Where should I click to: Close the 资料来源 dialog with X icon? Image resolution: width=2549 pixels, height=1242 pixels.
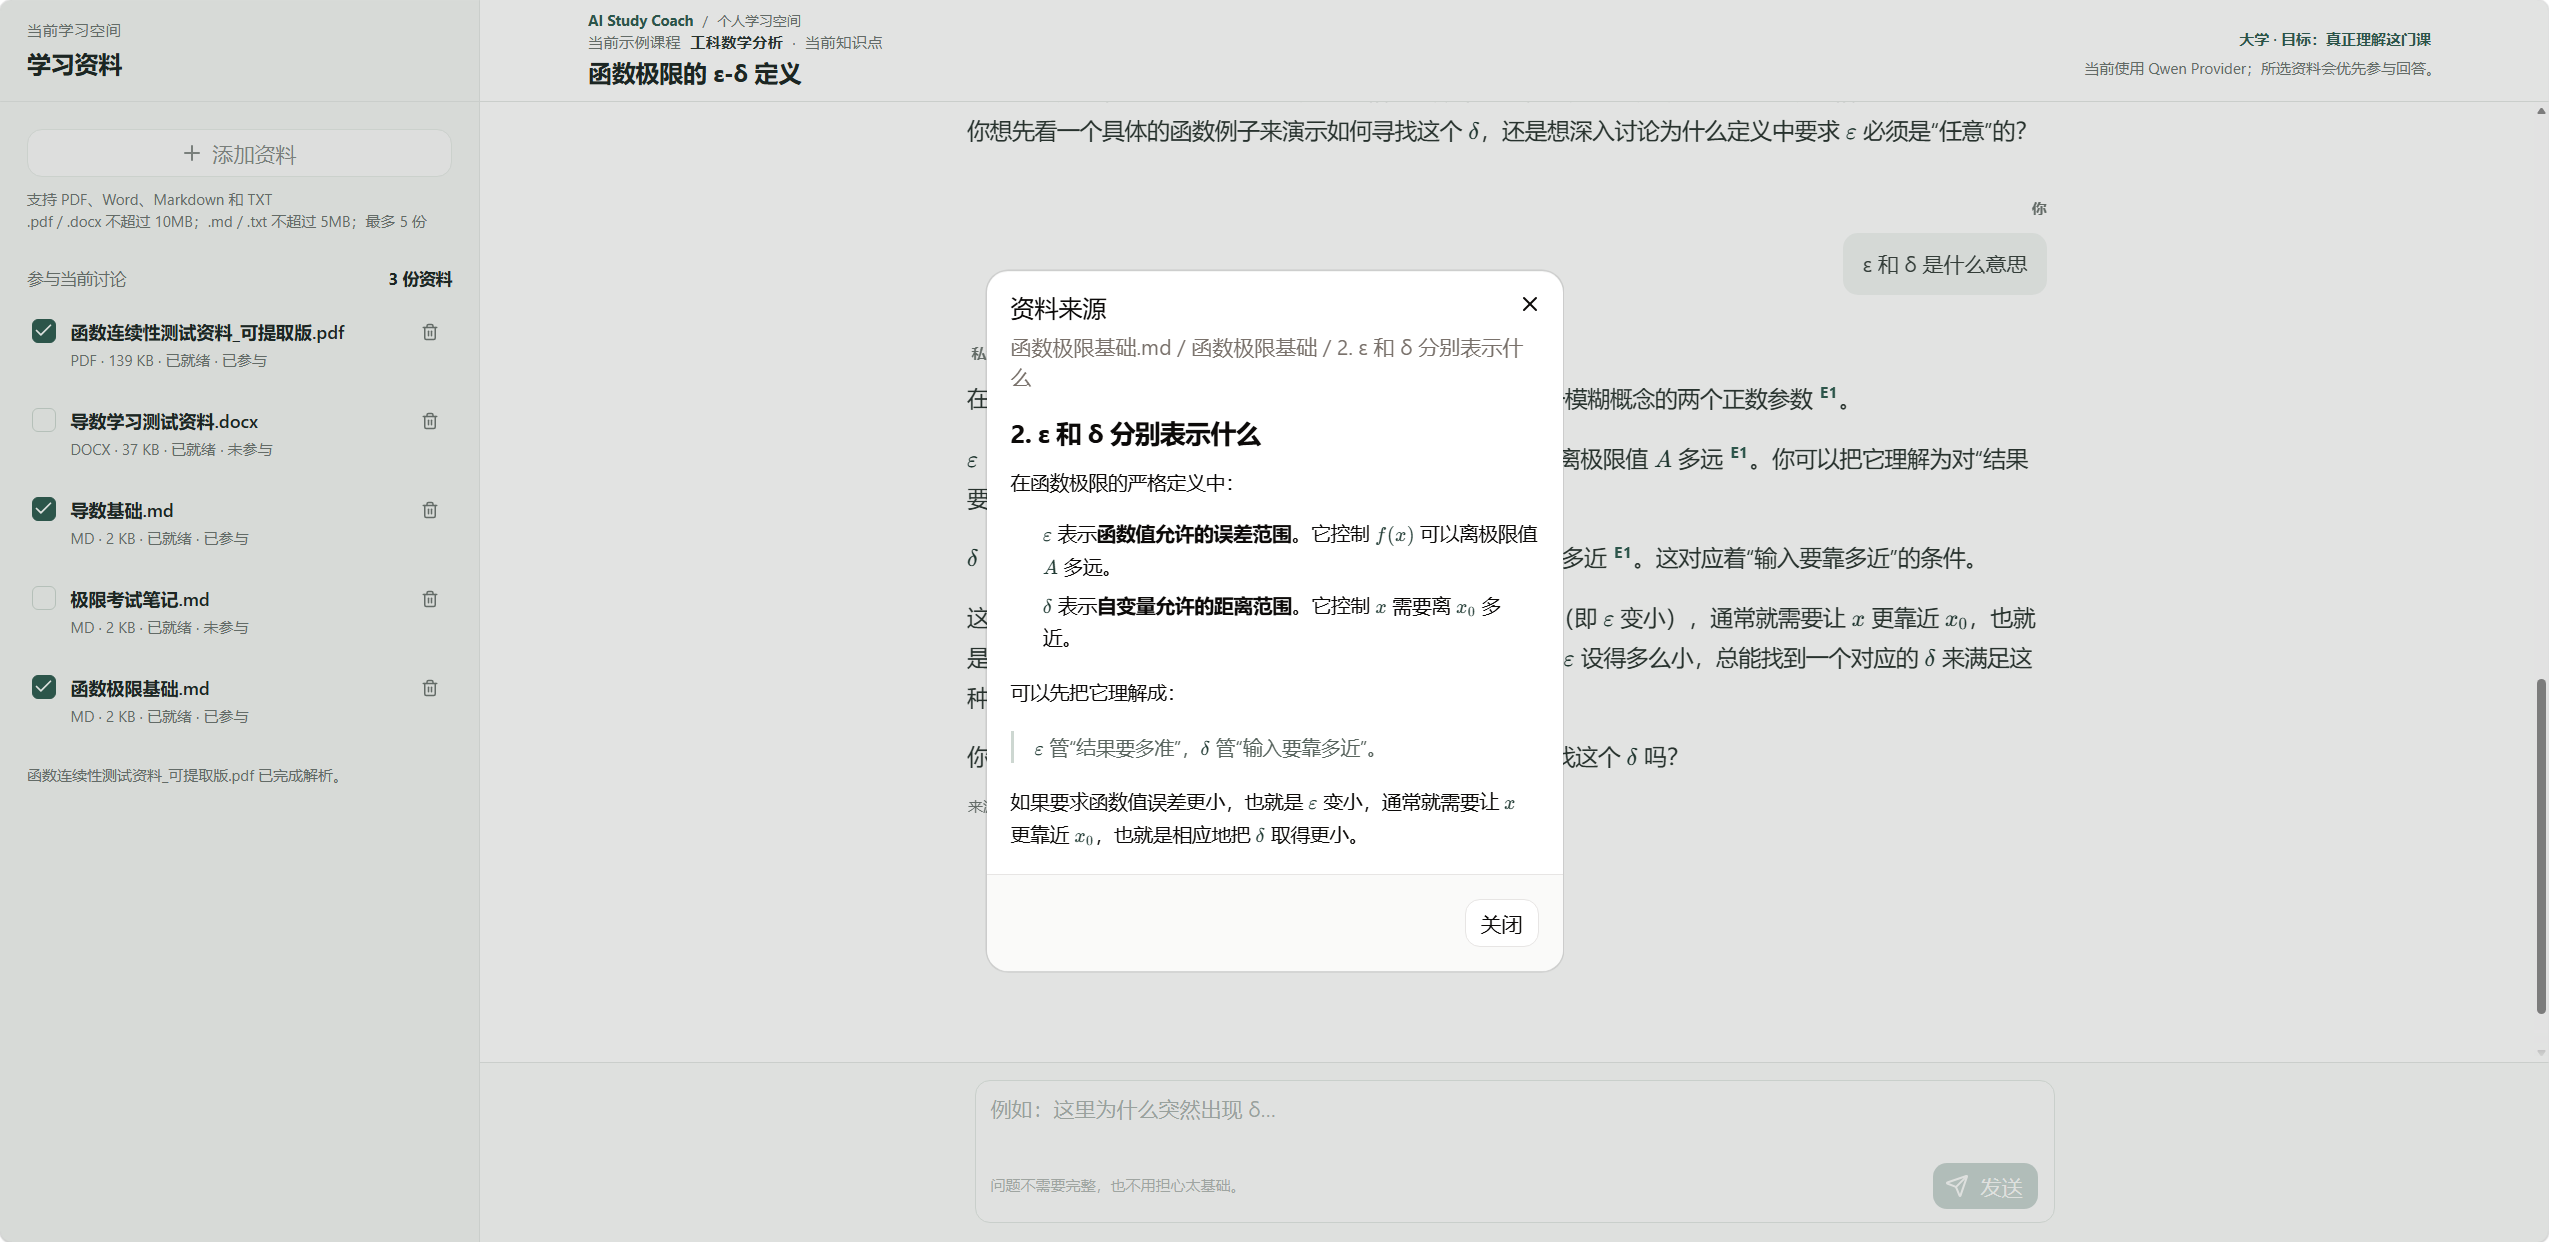click(x=1529, y=304)
